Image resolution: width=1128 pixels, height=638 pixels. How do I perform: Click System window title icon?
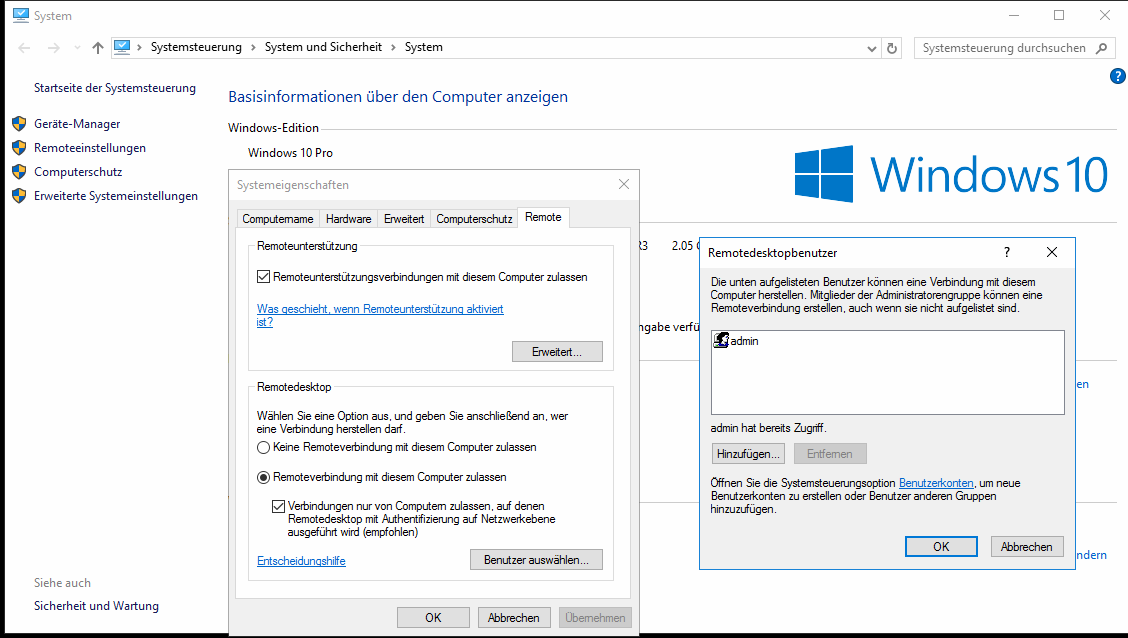click(21, 15)
